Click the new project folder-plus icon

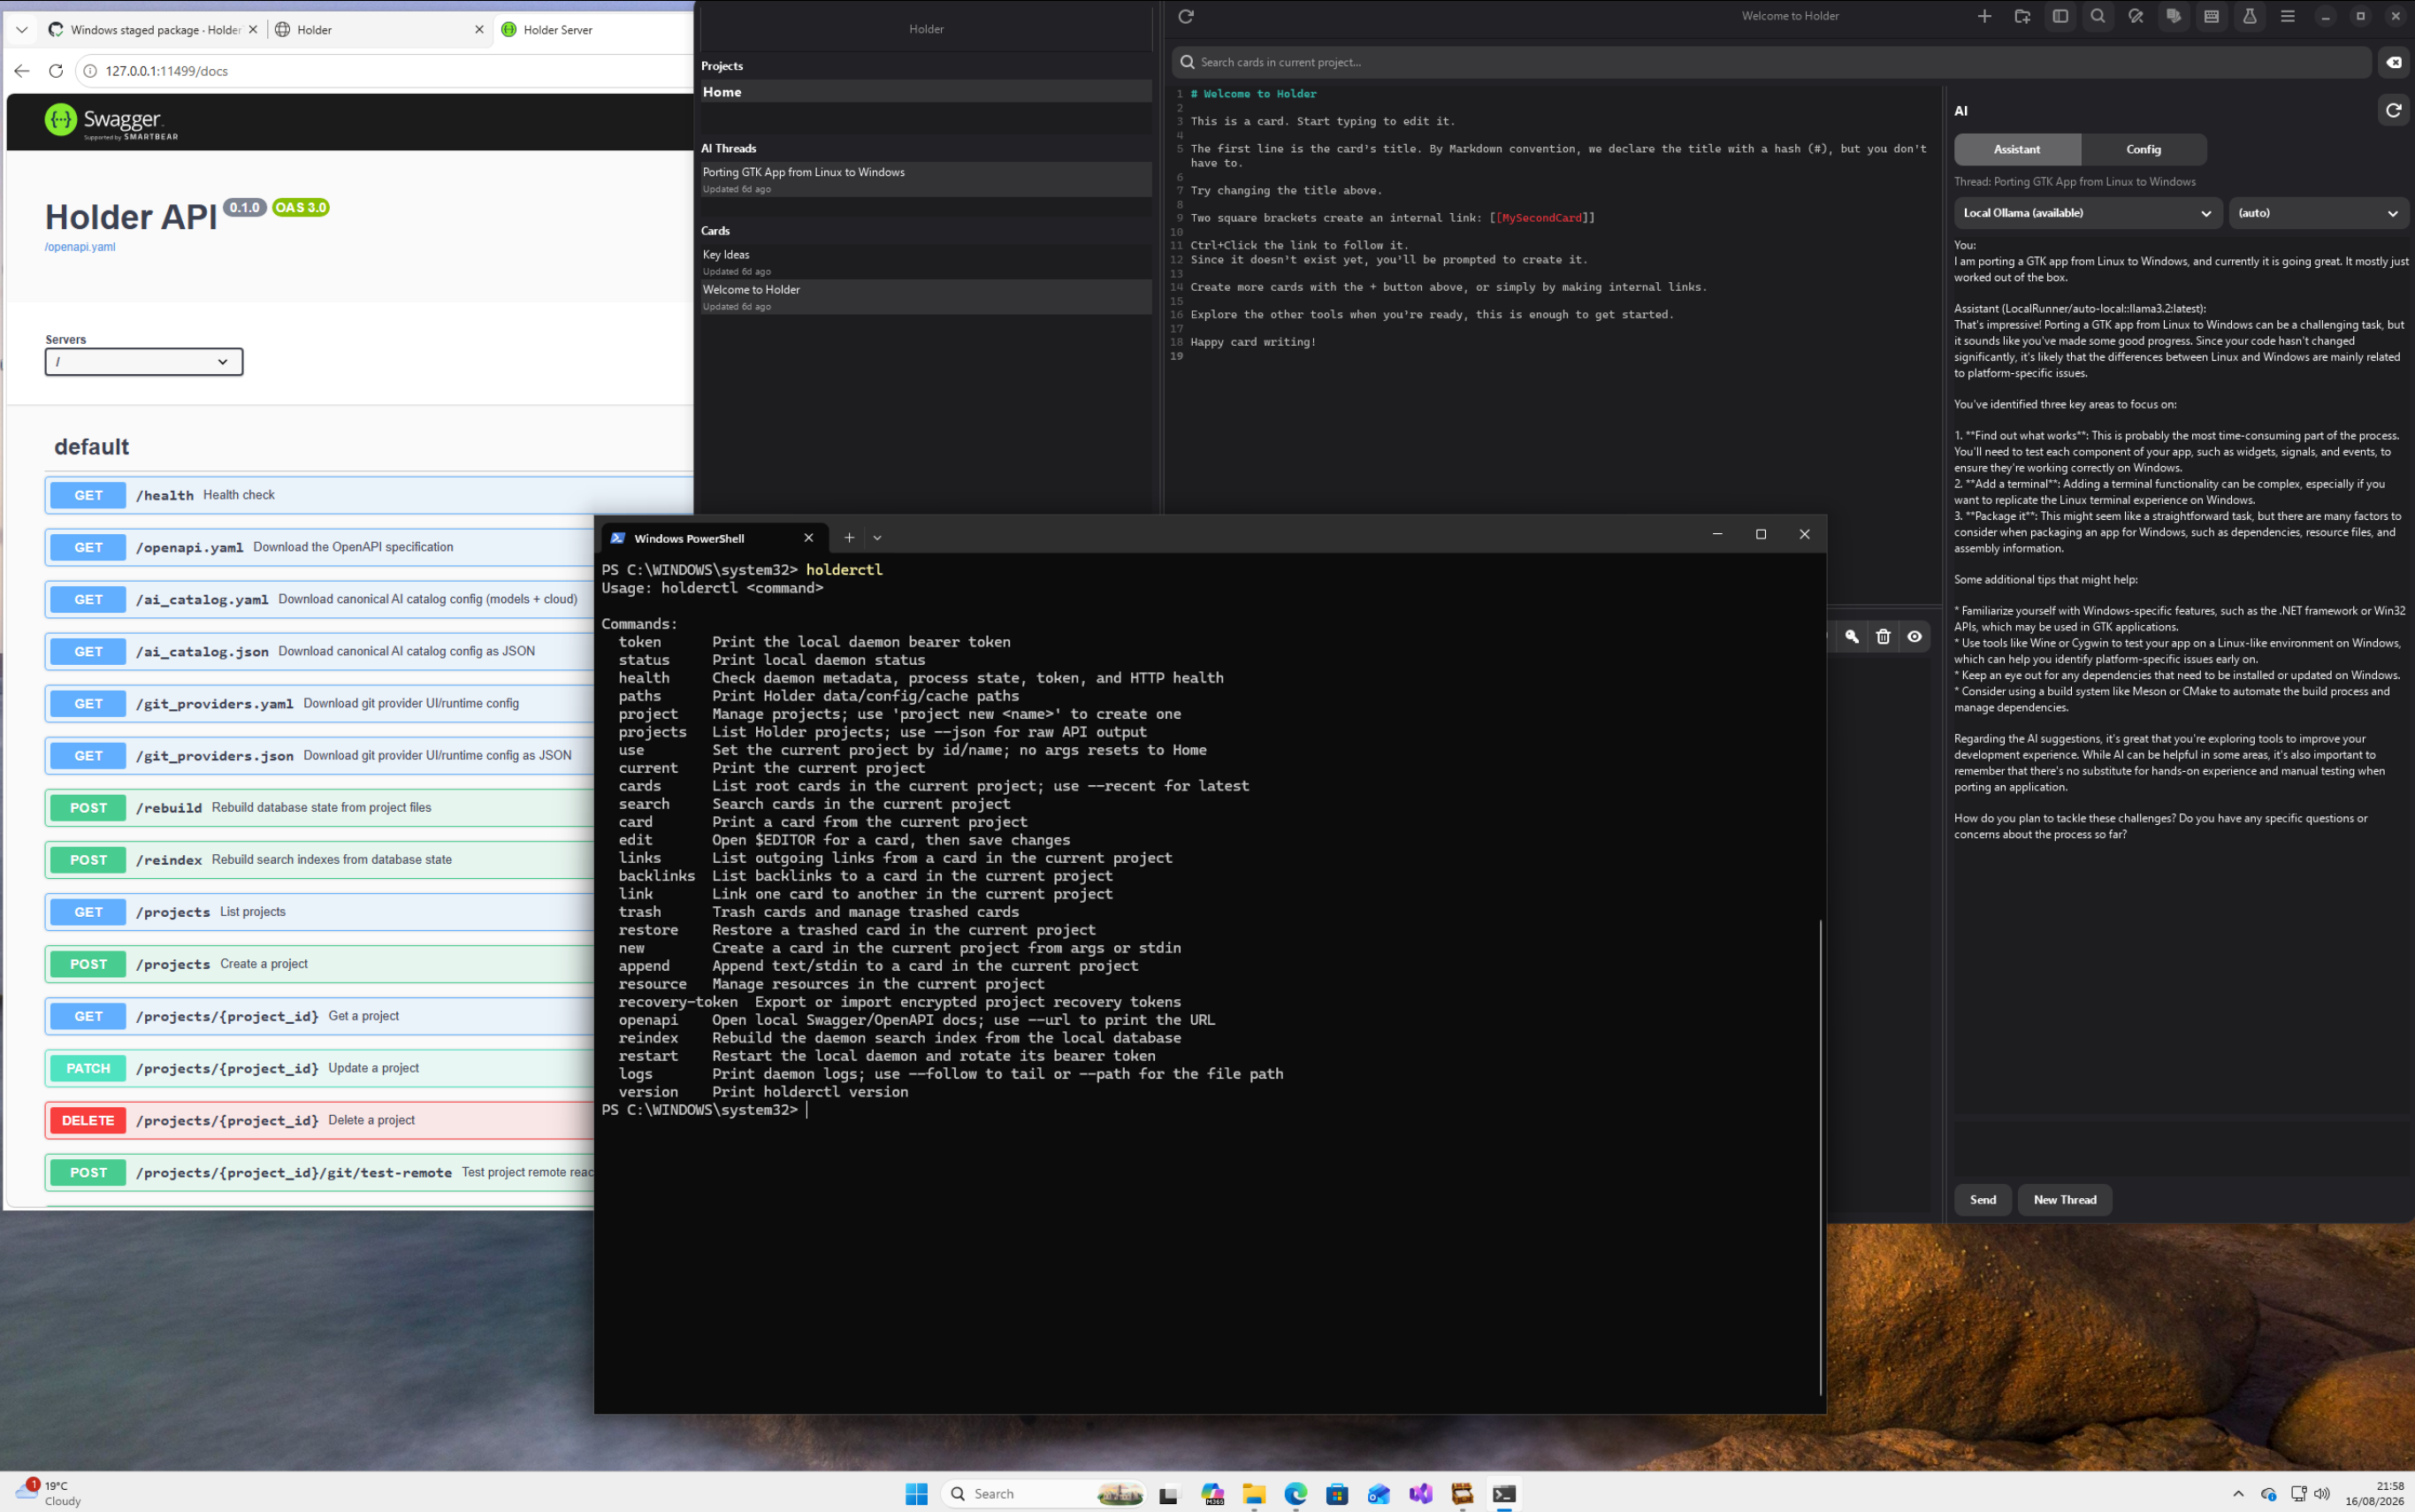tap(2022, 16)
